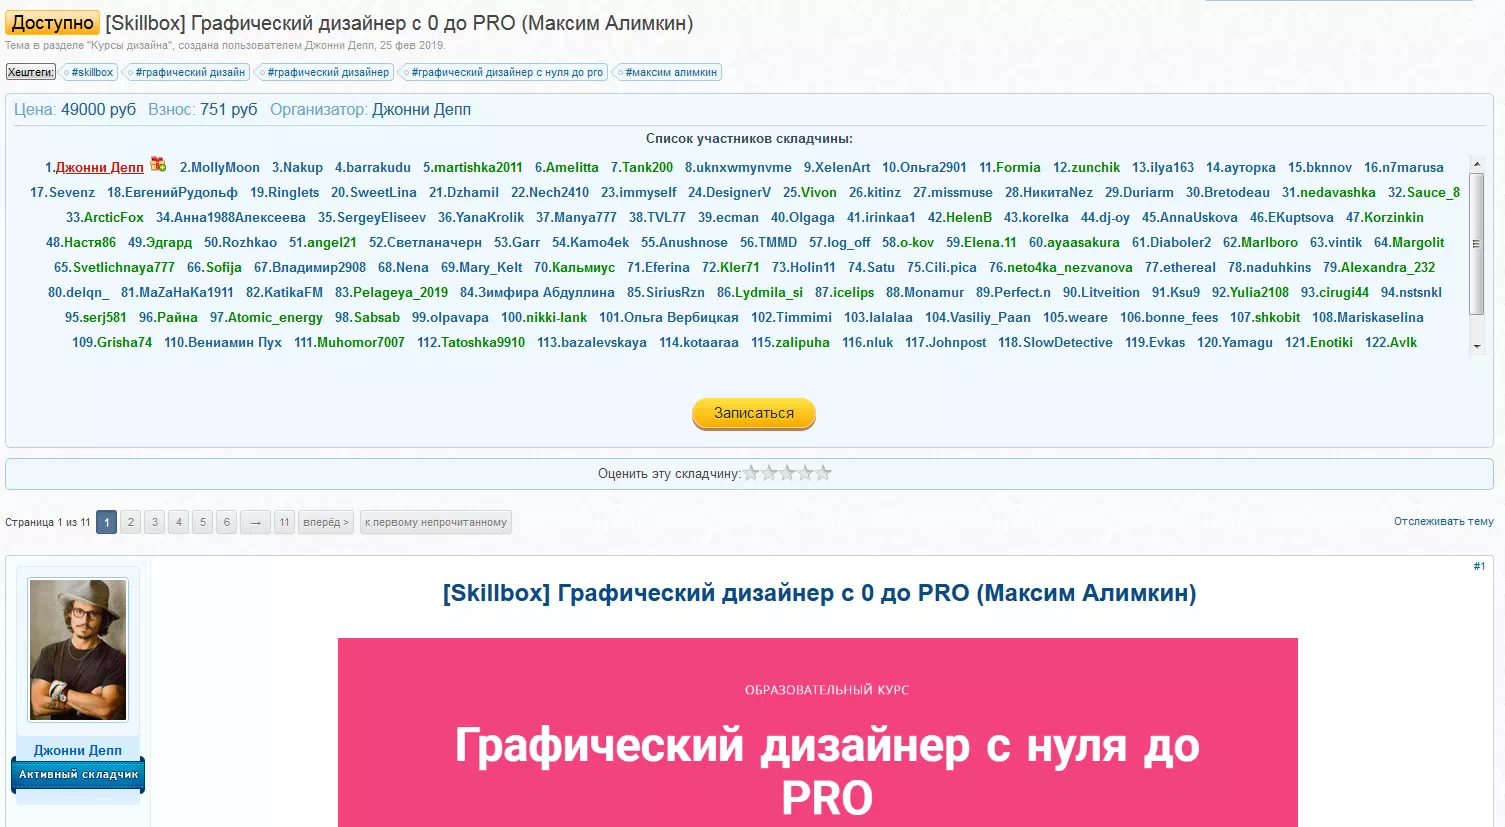Click the arrow page-jump button in pagination

(x=255, y=522)
